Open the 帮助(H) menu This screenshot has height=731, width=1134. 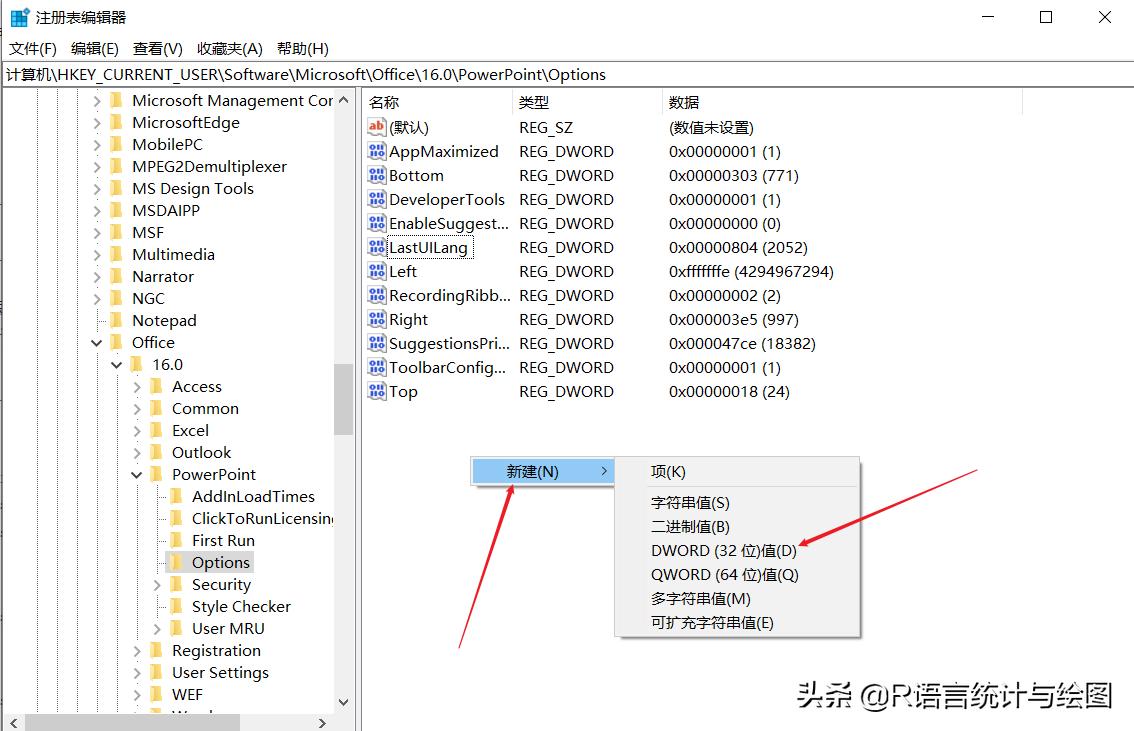[303, 48]
